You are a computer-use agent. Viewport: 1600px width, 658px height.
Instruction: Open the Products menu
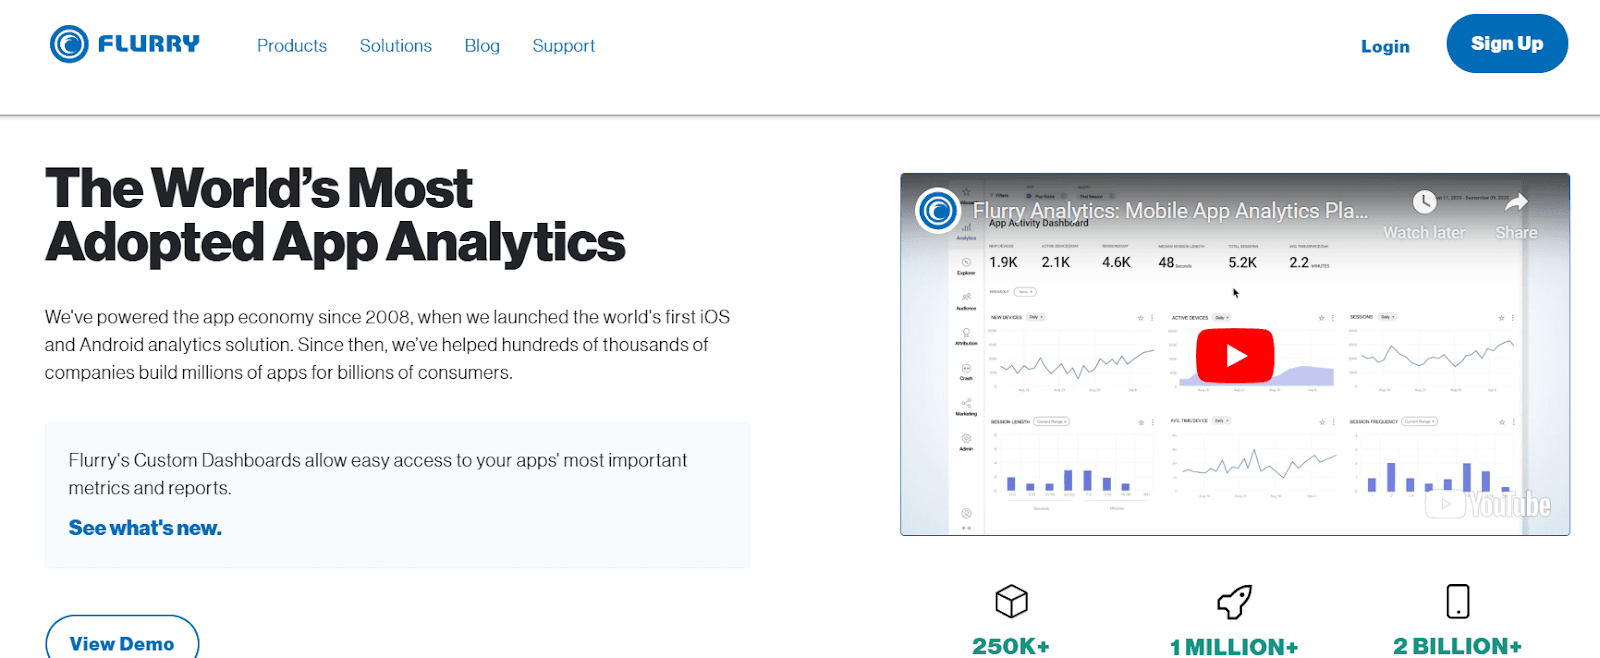[292, 46]
